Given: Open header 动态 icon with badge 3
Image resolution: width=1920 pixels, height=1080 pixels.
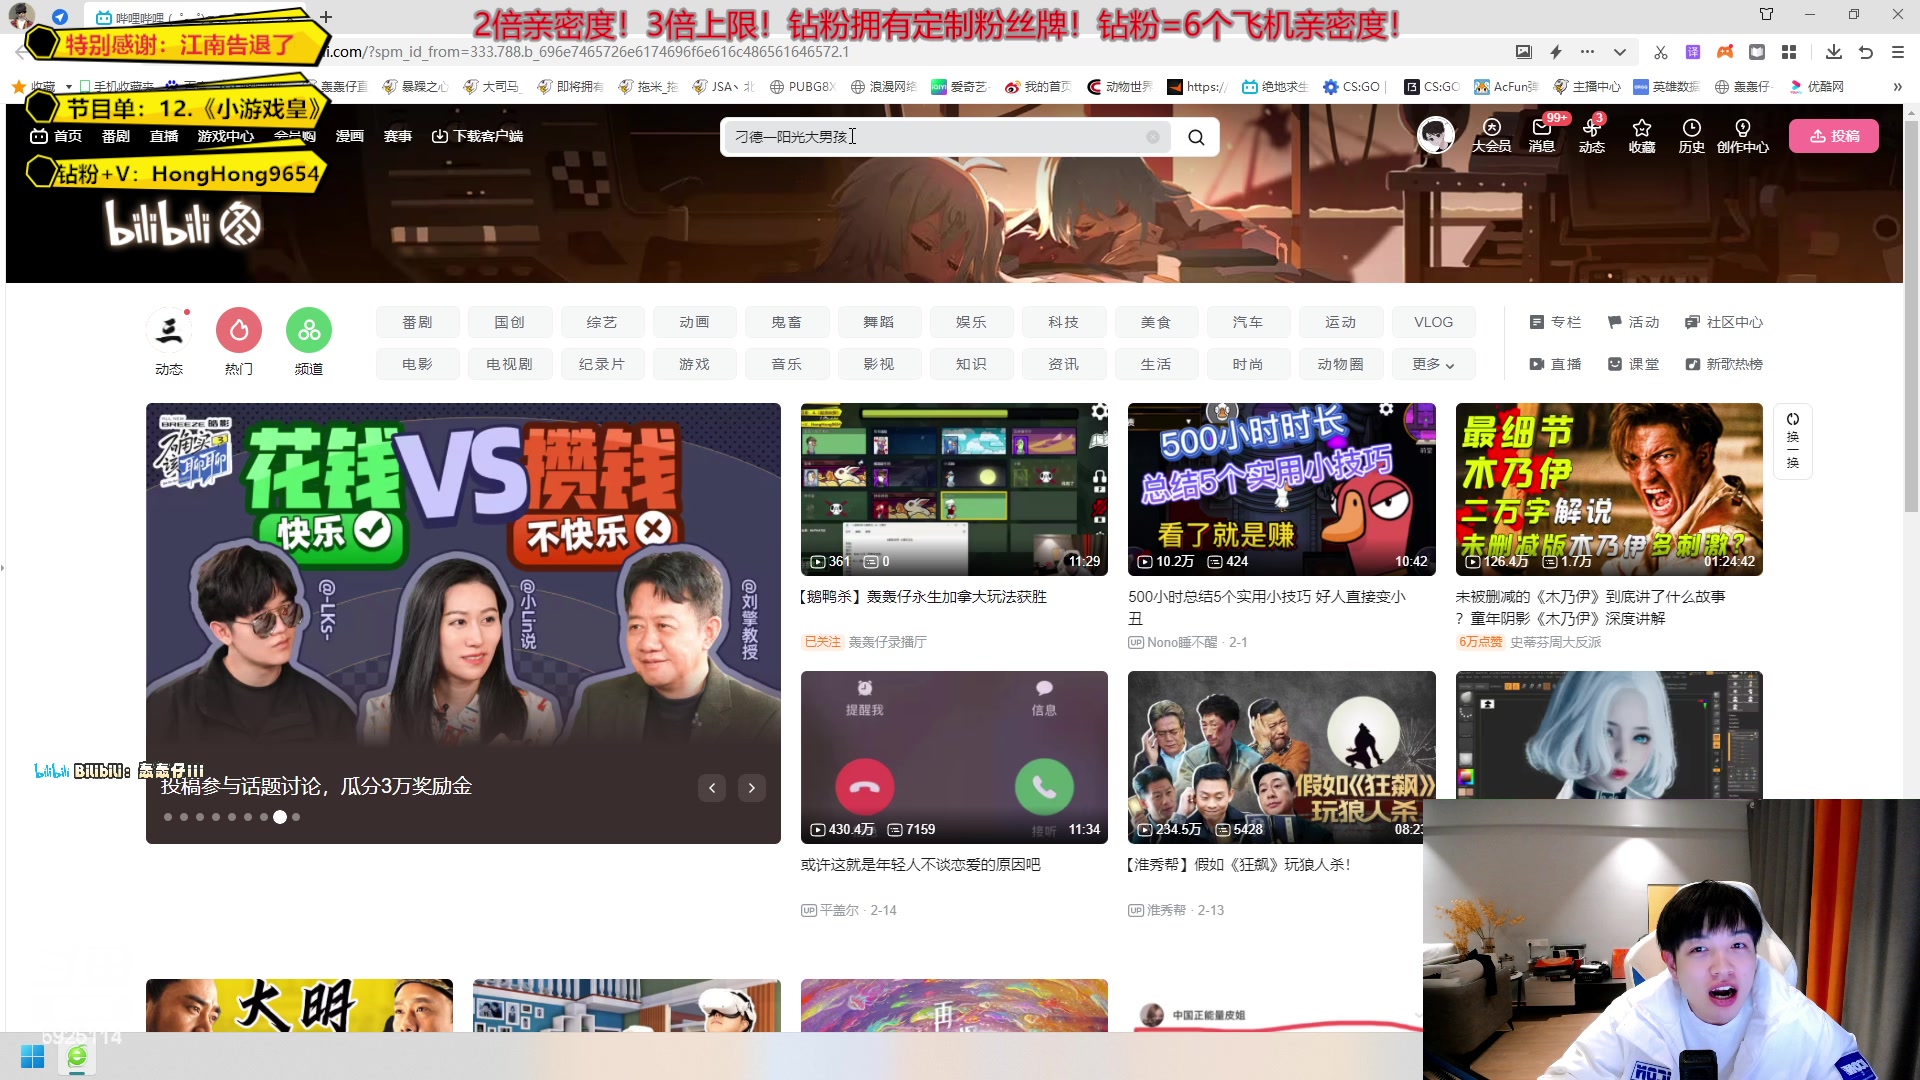Looking at the screenshot, I should (1591, 135).
